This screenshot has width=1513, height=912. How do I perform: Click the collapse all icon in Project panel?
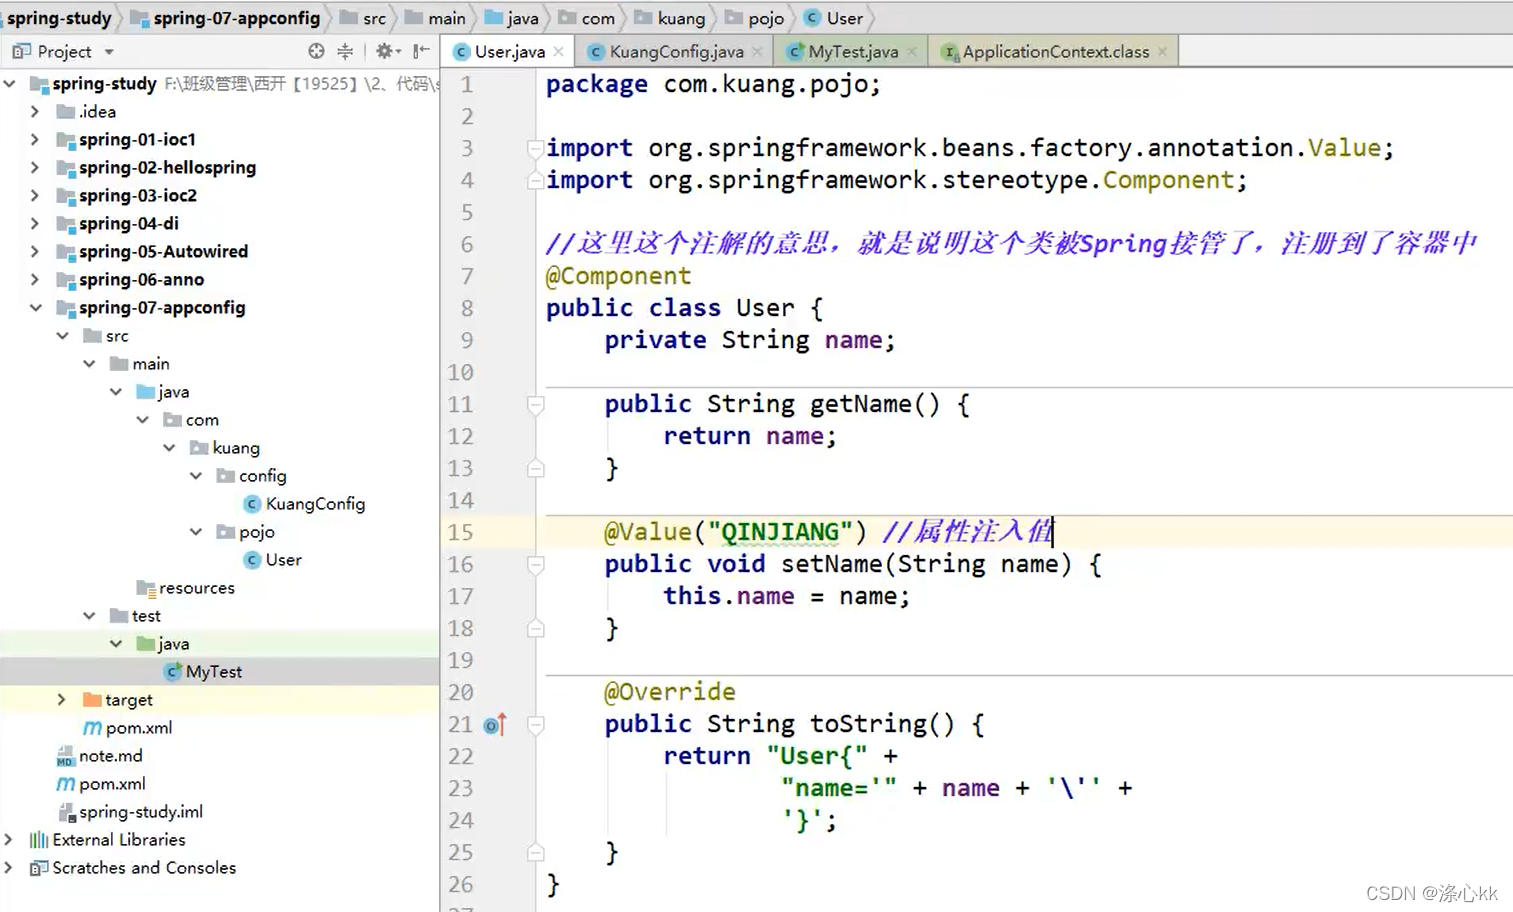(x=345, y=51)
